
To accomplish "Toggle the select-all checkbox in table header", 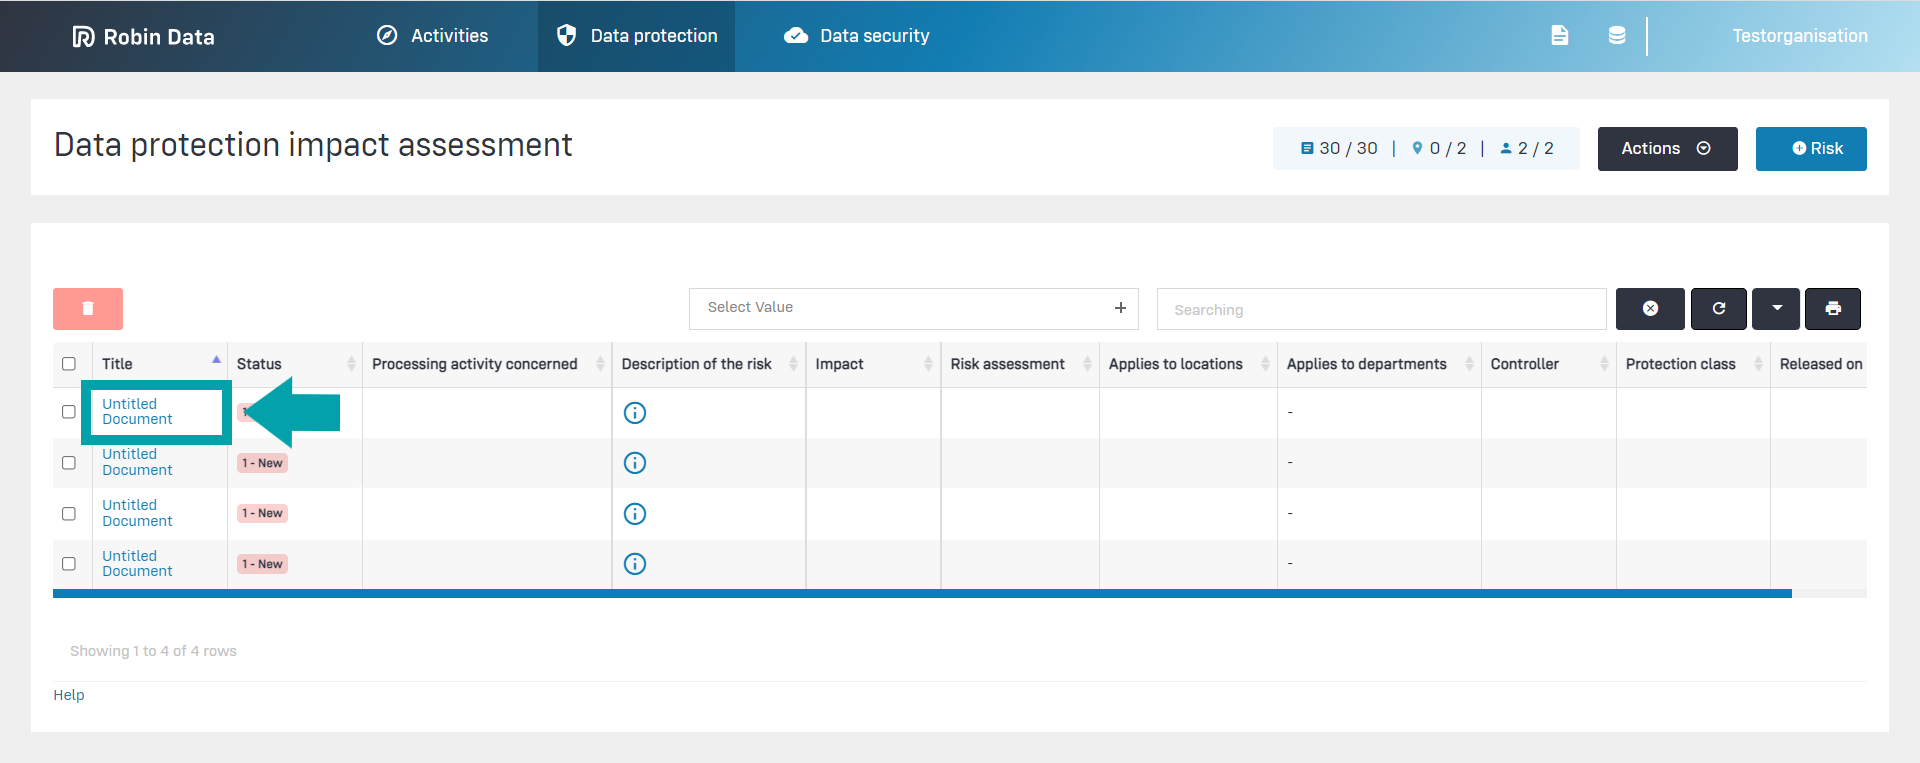I will 69,364.
